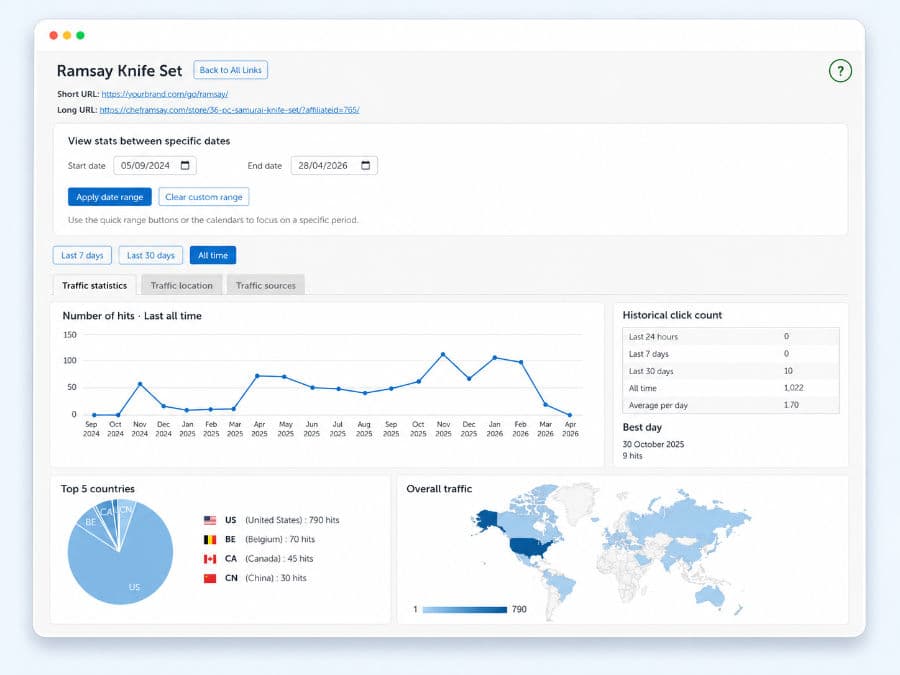Select the Last 30 days quick range

pyautogui.click(x=150, y=255)
